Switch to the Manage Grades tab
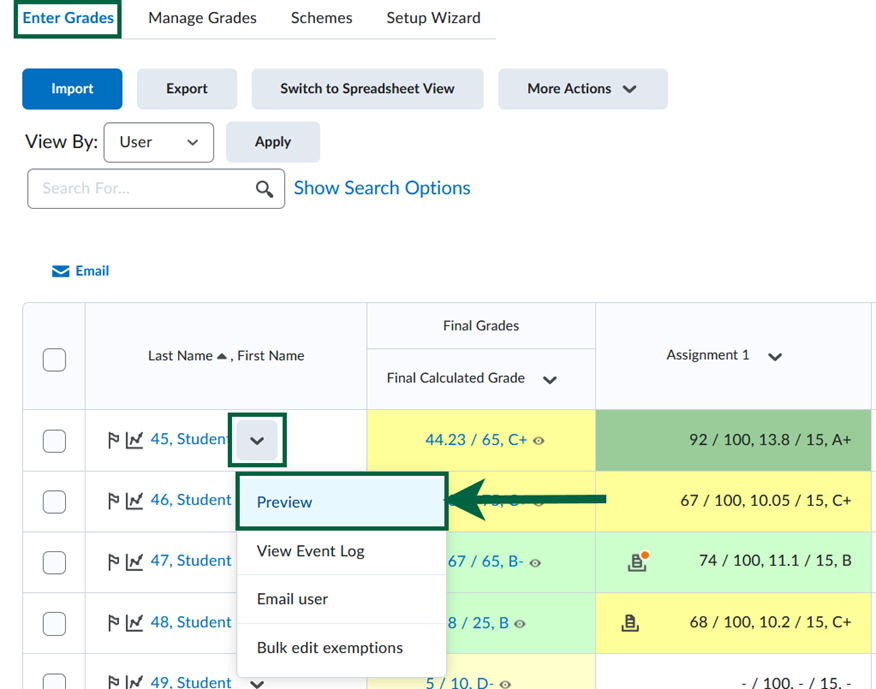Image resolution: width=876 pixels, height=689 pixels. [x=202, y=17]
